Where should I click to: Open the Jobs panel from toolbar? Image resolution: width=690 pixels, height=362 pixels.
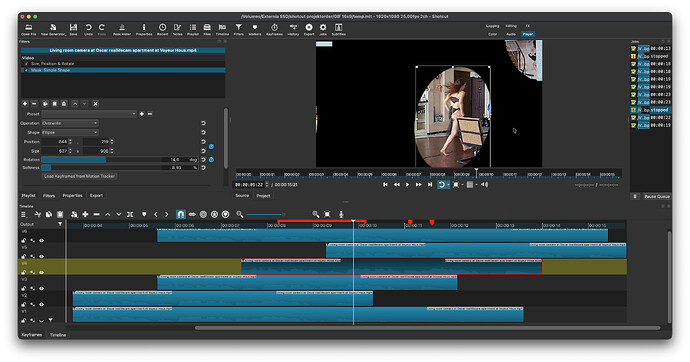(323, 29)
